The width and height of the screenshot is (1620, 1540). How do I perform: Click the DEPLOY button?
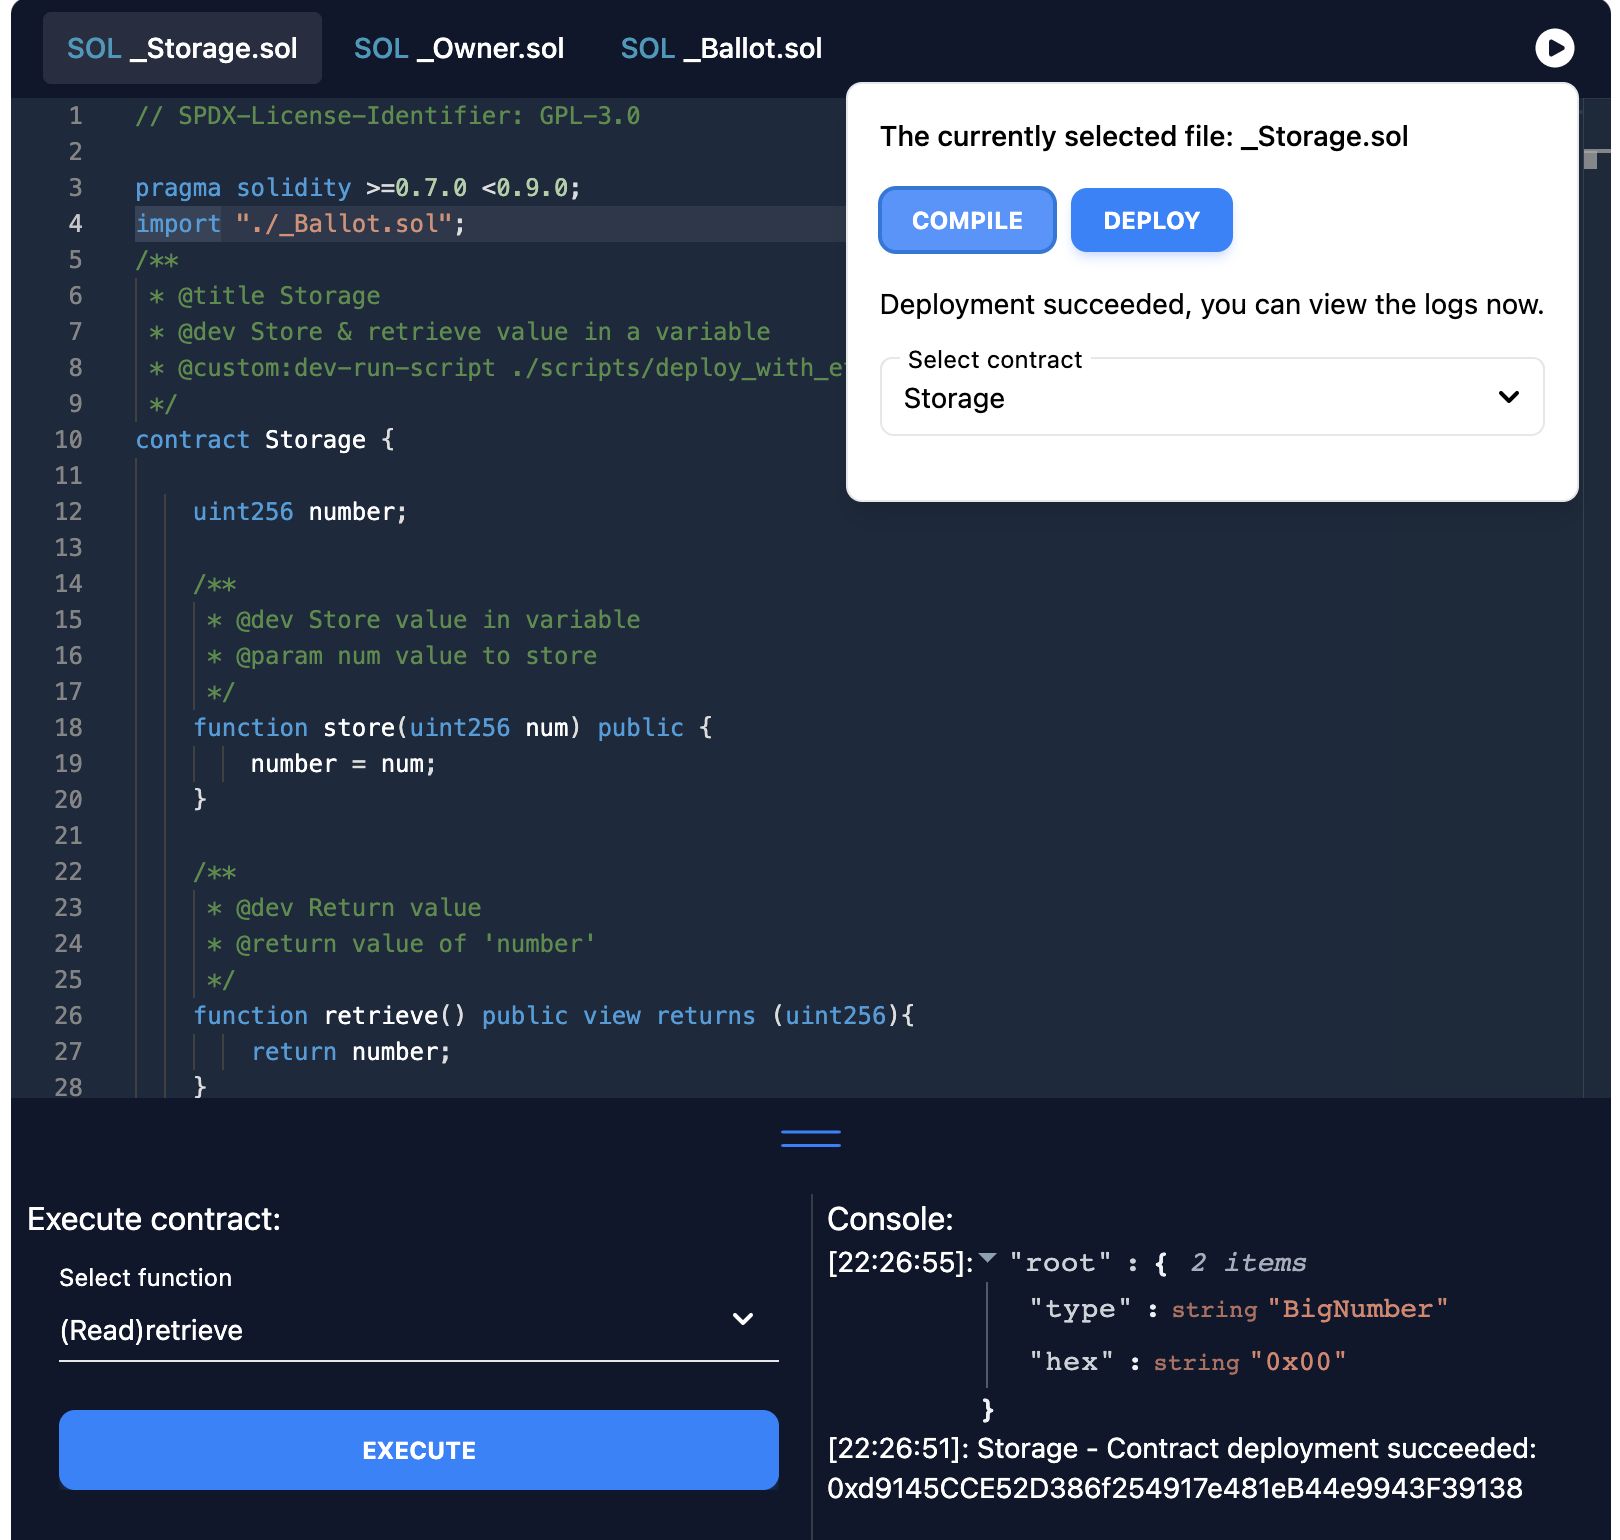click(1151, 220)
